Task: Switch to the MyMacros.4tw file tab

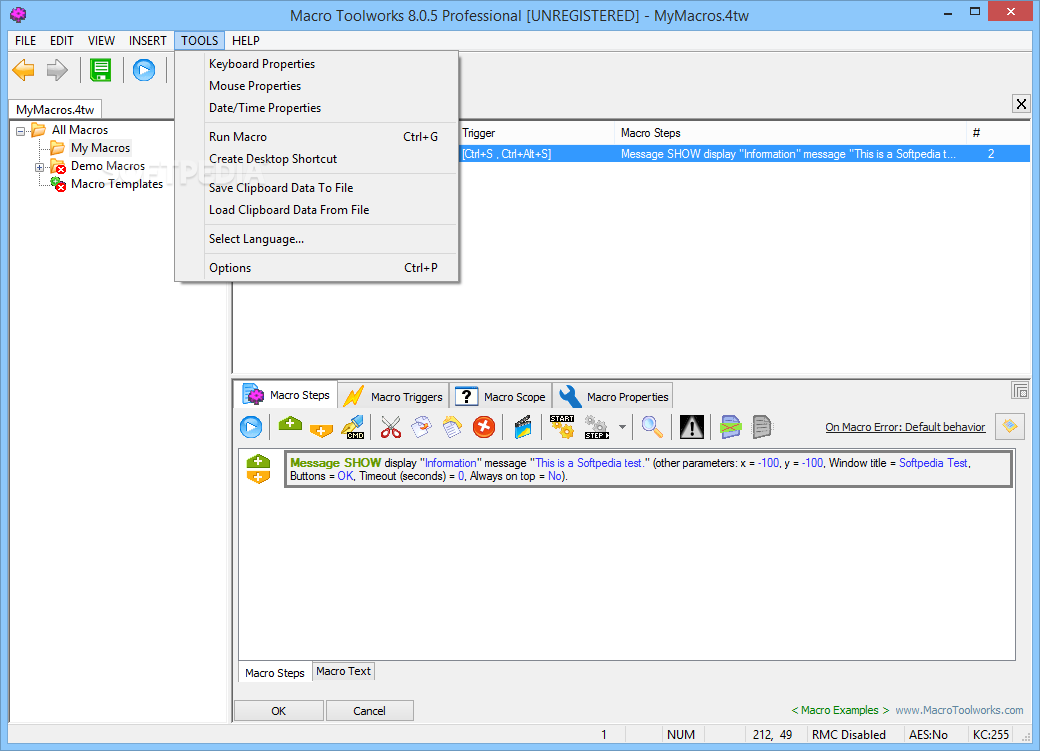Action: [55, 109]
